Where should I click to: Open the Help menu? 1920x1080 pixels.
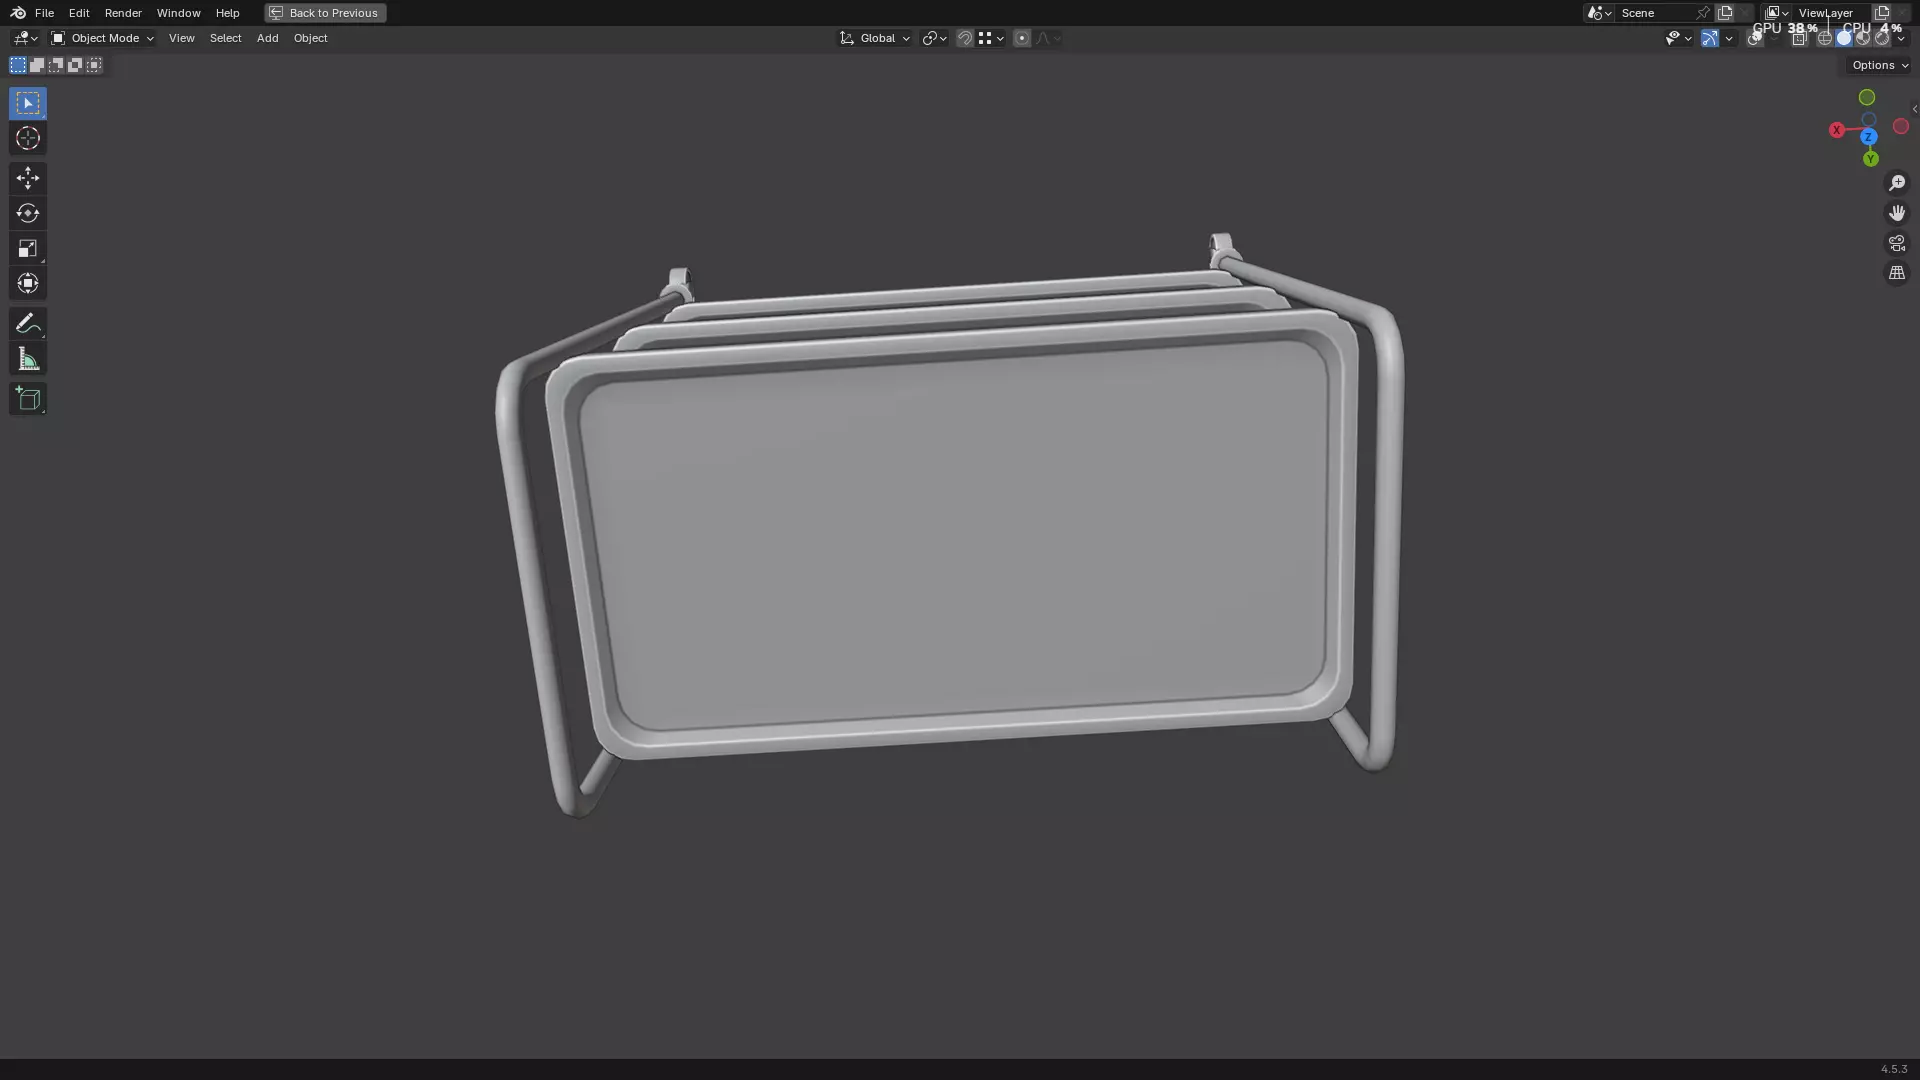pyautogui.click(x=227, y=13)
